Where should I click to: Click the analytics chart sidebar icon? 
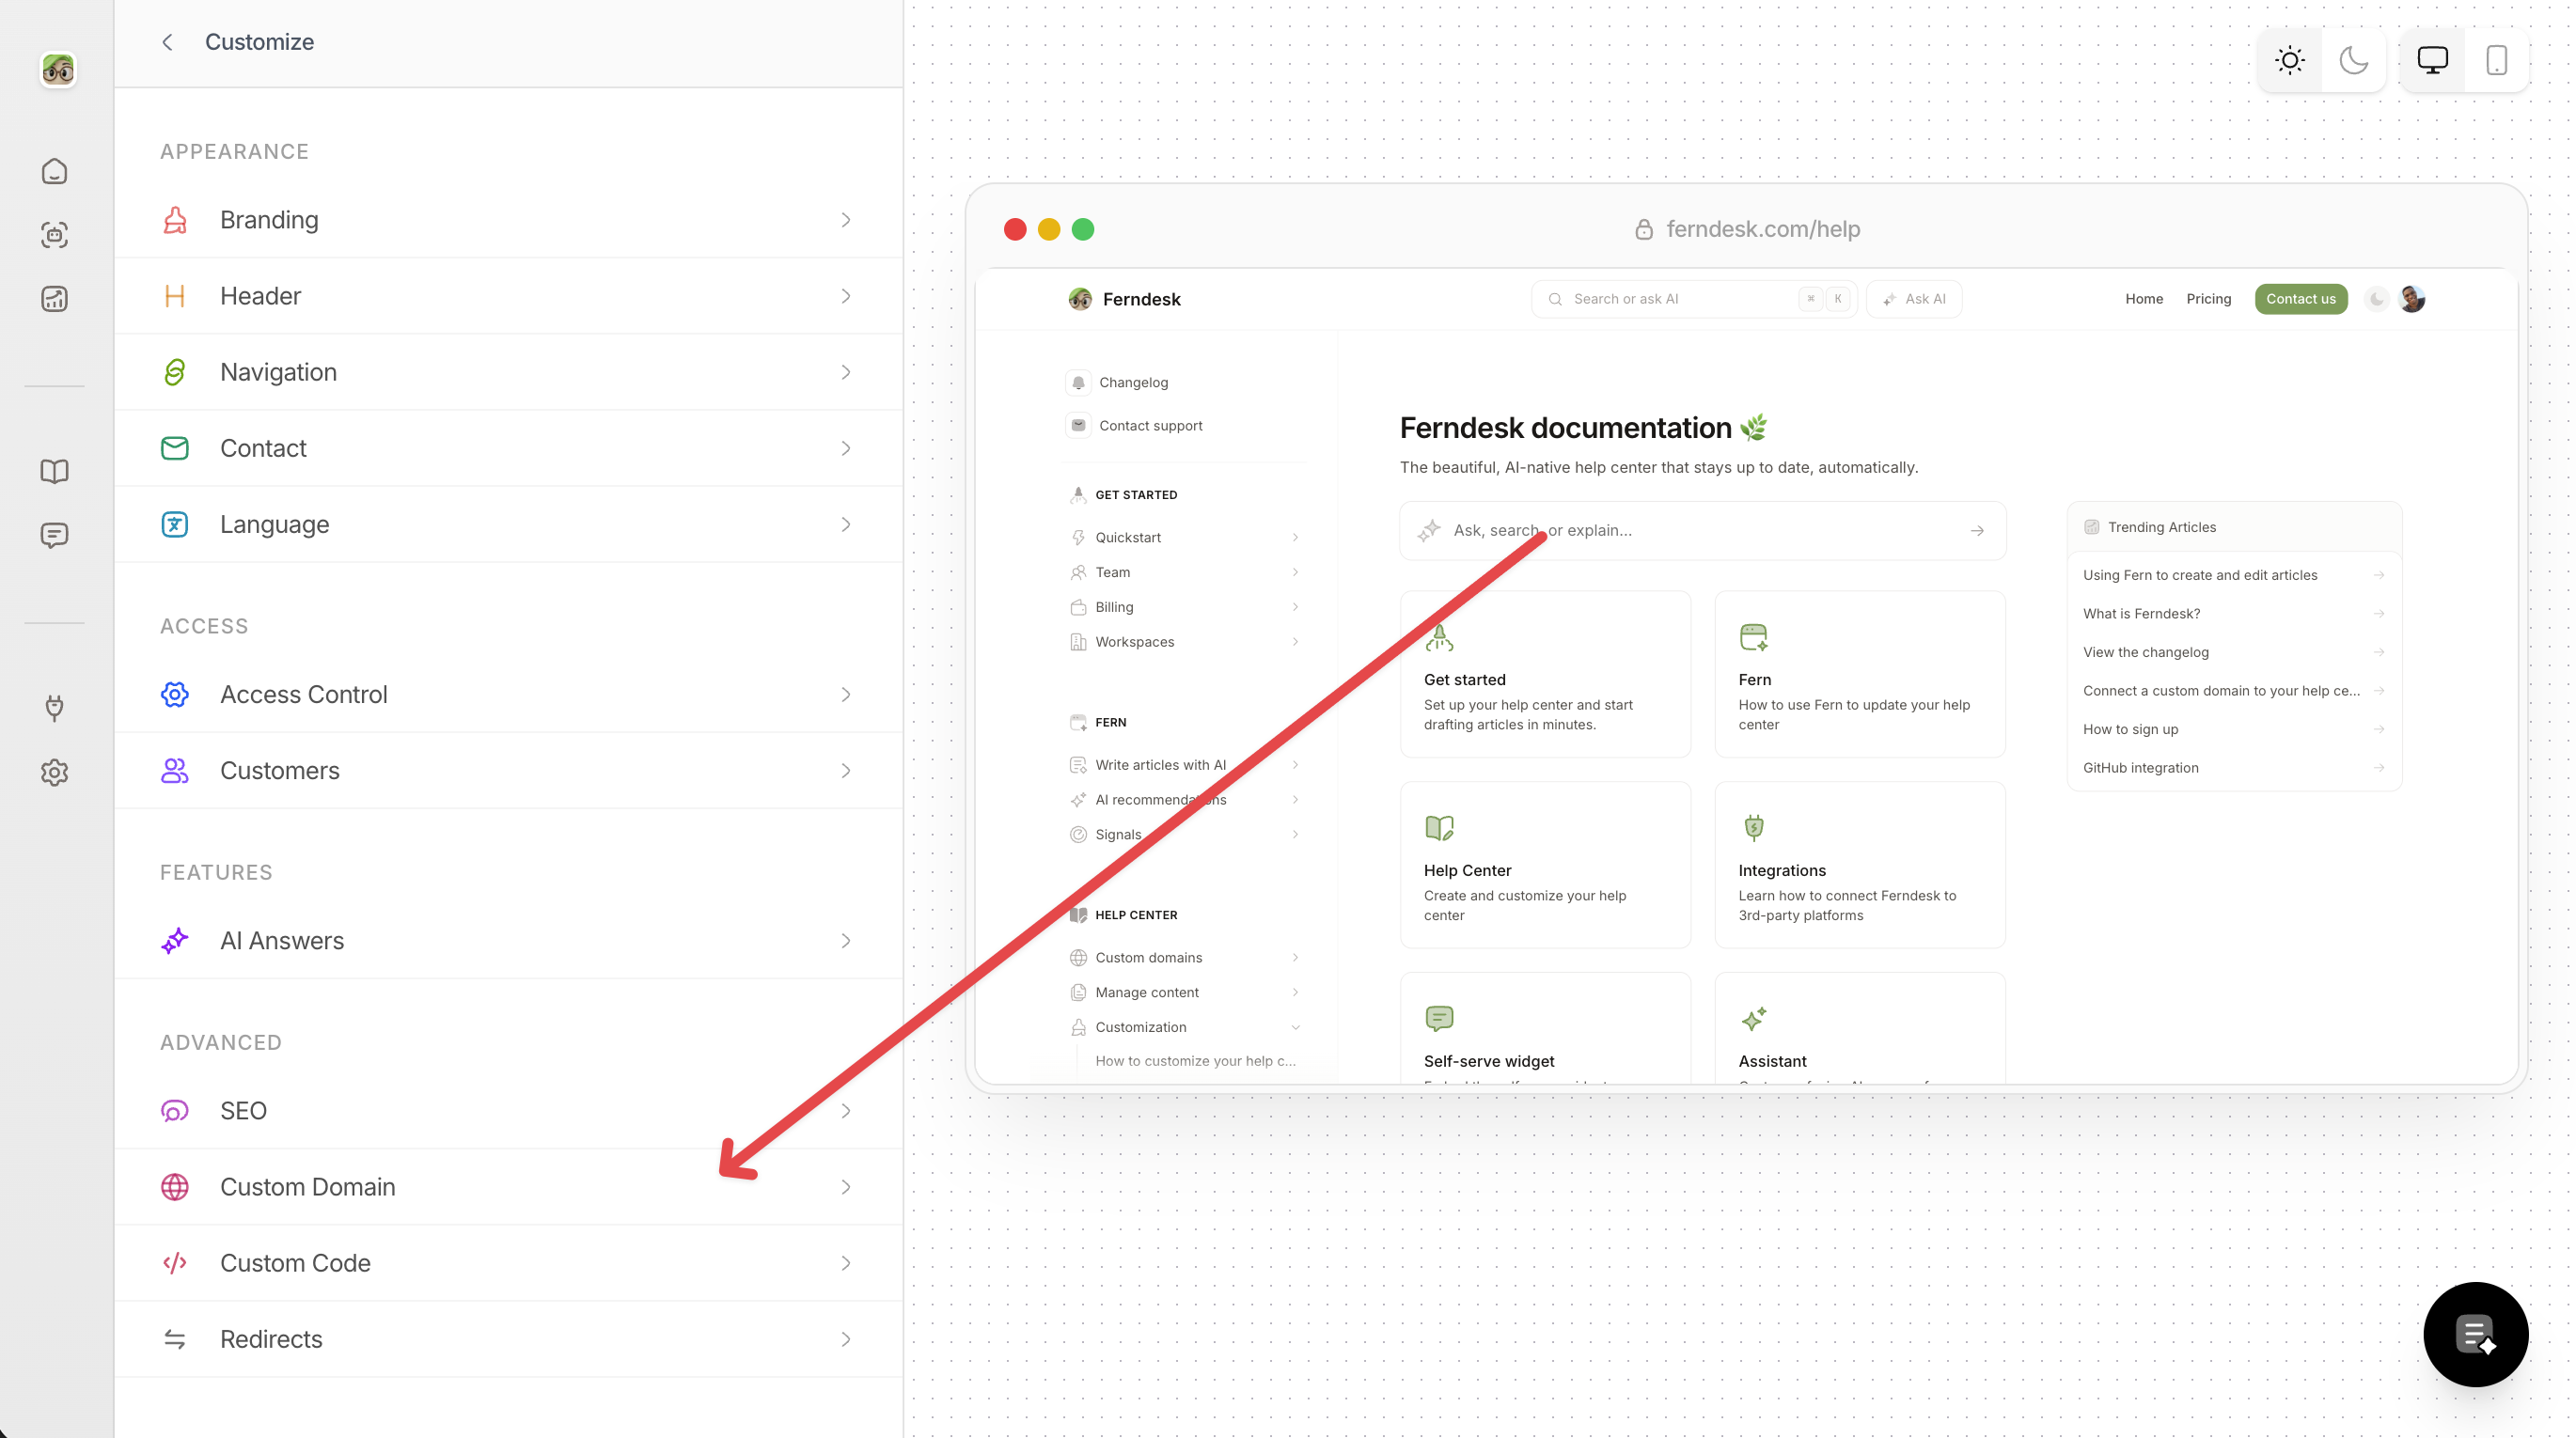pyautogui.click(x=54, y=299)
